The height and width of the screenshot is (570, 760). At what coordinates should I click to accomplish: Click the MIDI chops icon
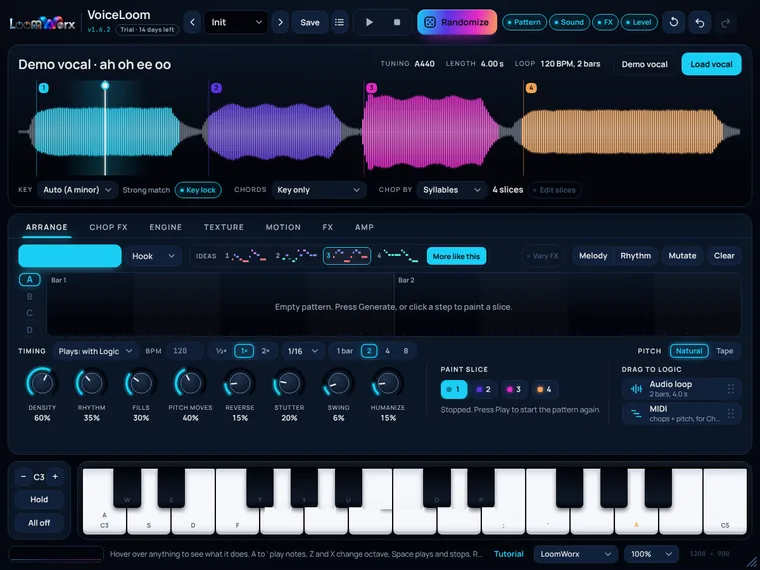636,414
